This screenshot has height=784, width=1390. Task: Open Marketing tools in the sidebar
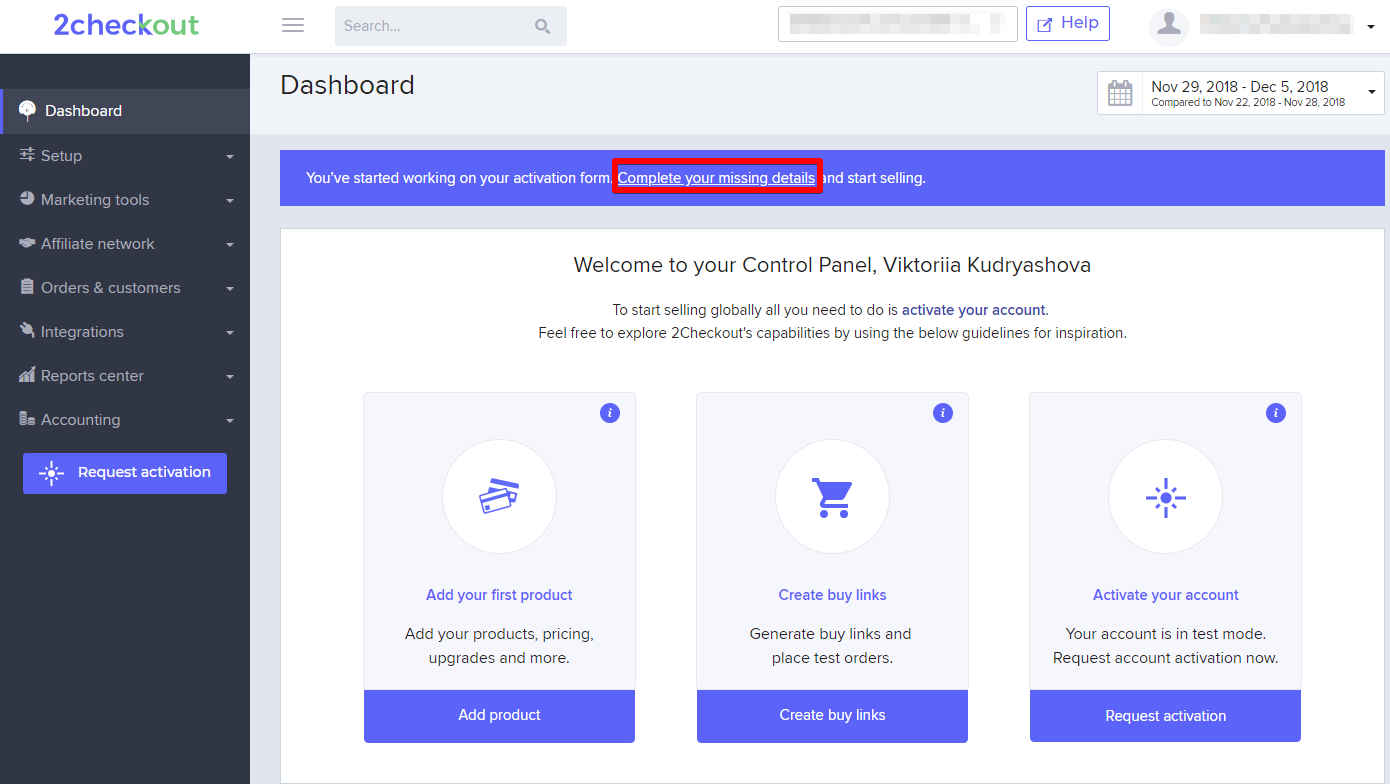click(125, 199)
